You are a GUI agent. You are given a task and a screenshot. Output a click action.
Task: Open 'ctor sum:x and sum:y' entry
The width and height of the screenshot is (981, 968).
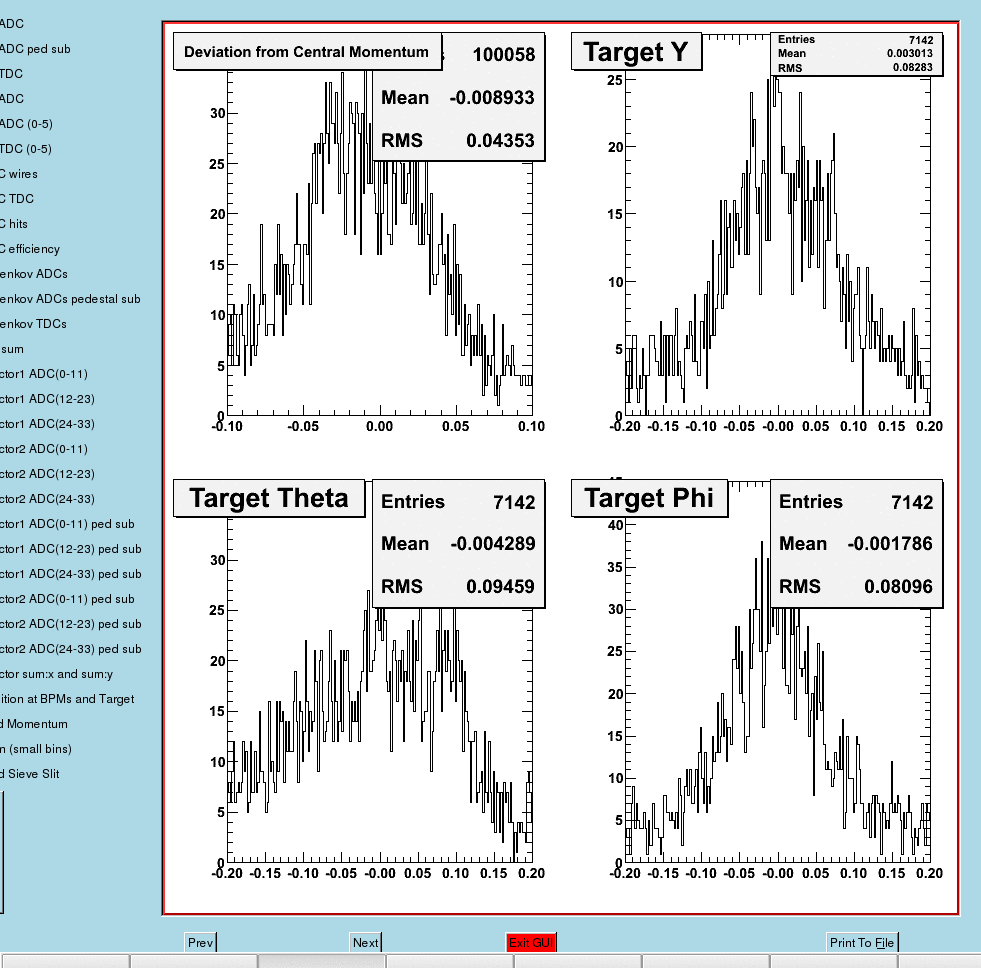[x=56, y=675]
